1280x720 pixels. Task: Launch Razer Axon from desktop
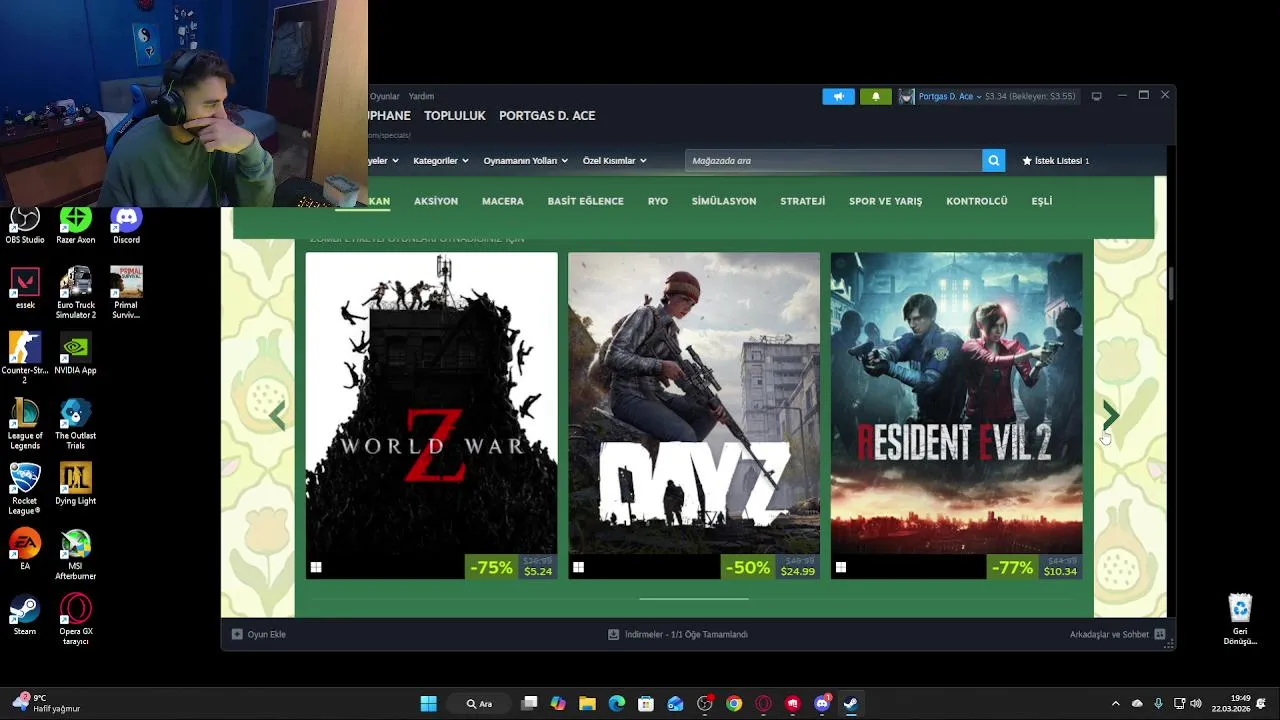(x=75, y=225)
